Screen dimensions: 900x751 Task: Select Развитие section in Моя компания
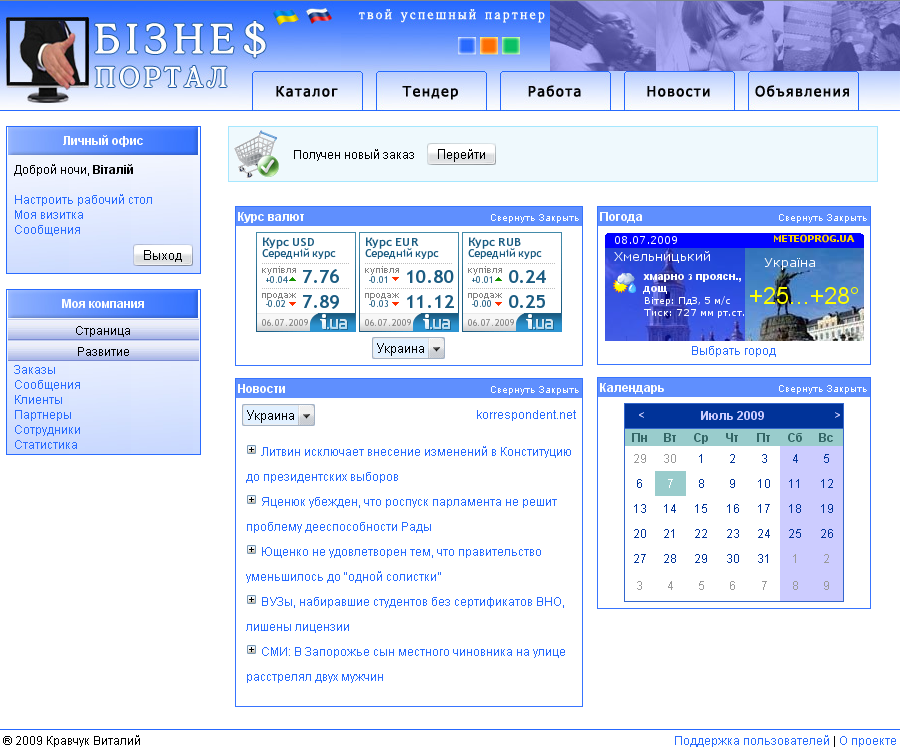(103, 351)
